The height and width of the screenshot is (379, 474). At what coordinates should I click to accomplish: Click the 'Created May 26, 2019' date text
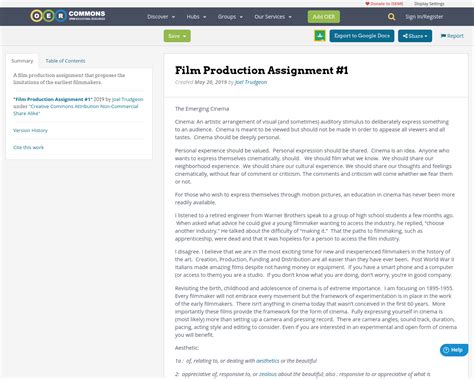click(x=201, y=82)
